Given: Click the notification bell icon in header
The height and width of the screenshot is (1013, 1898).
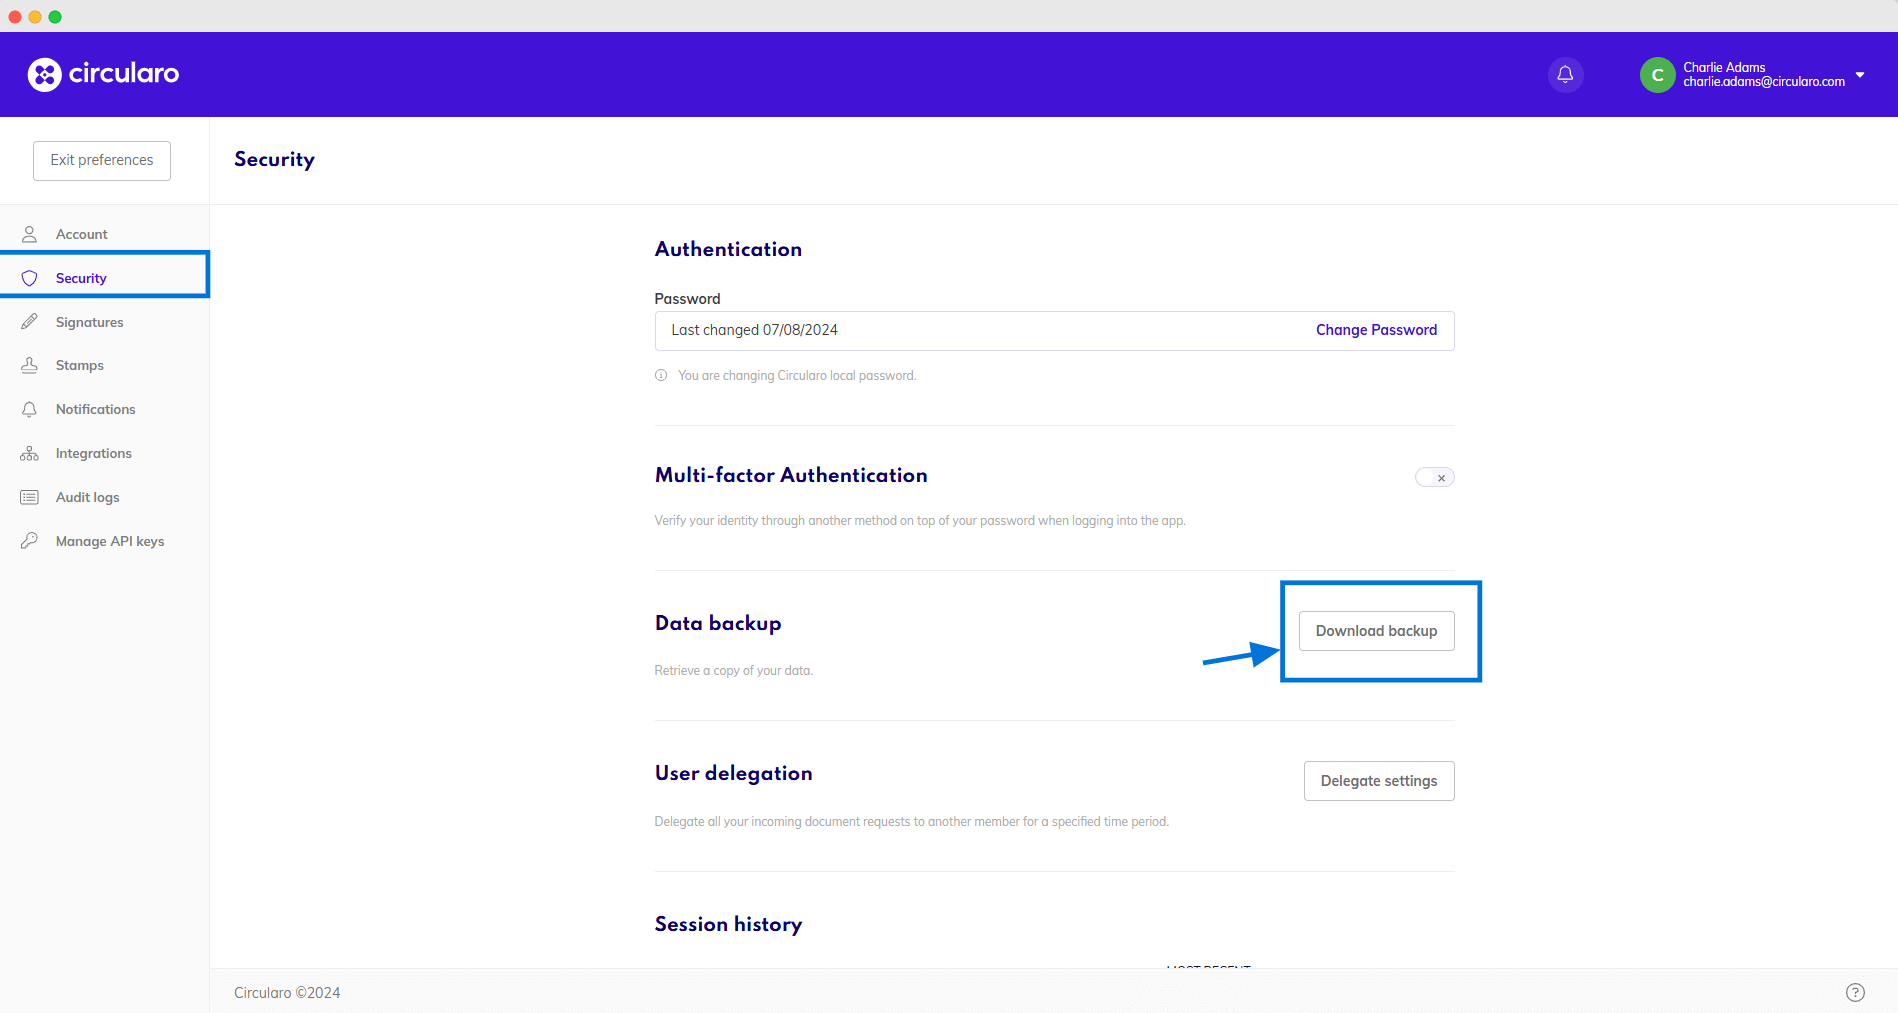Looking at the screenshot, I should [1565, 75].
